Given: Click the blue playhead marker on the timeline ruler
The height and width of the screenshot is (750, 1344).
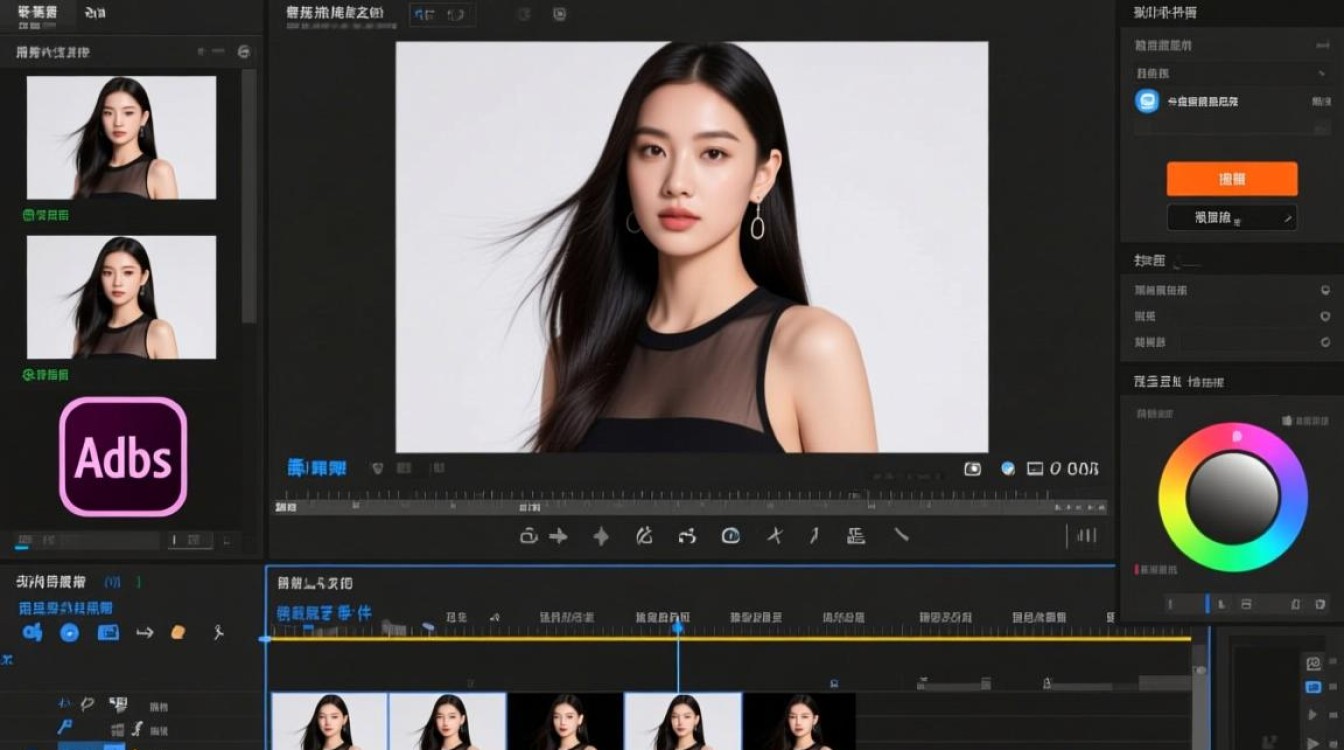Looking at the screenshot, I should coord(678,626).
